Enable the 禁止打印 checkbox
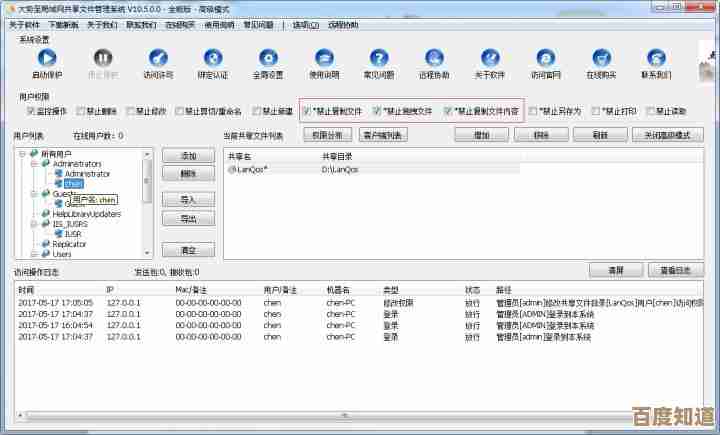Viewport: 720px width, 435px height. 596,112
